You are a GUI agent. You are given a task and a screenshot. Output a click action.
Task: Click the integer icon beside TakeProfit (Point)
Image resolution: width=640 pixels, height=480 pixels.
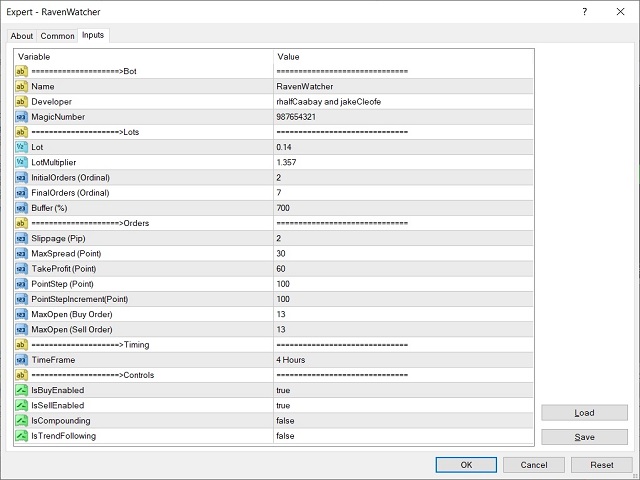(21, 269)
